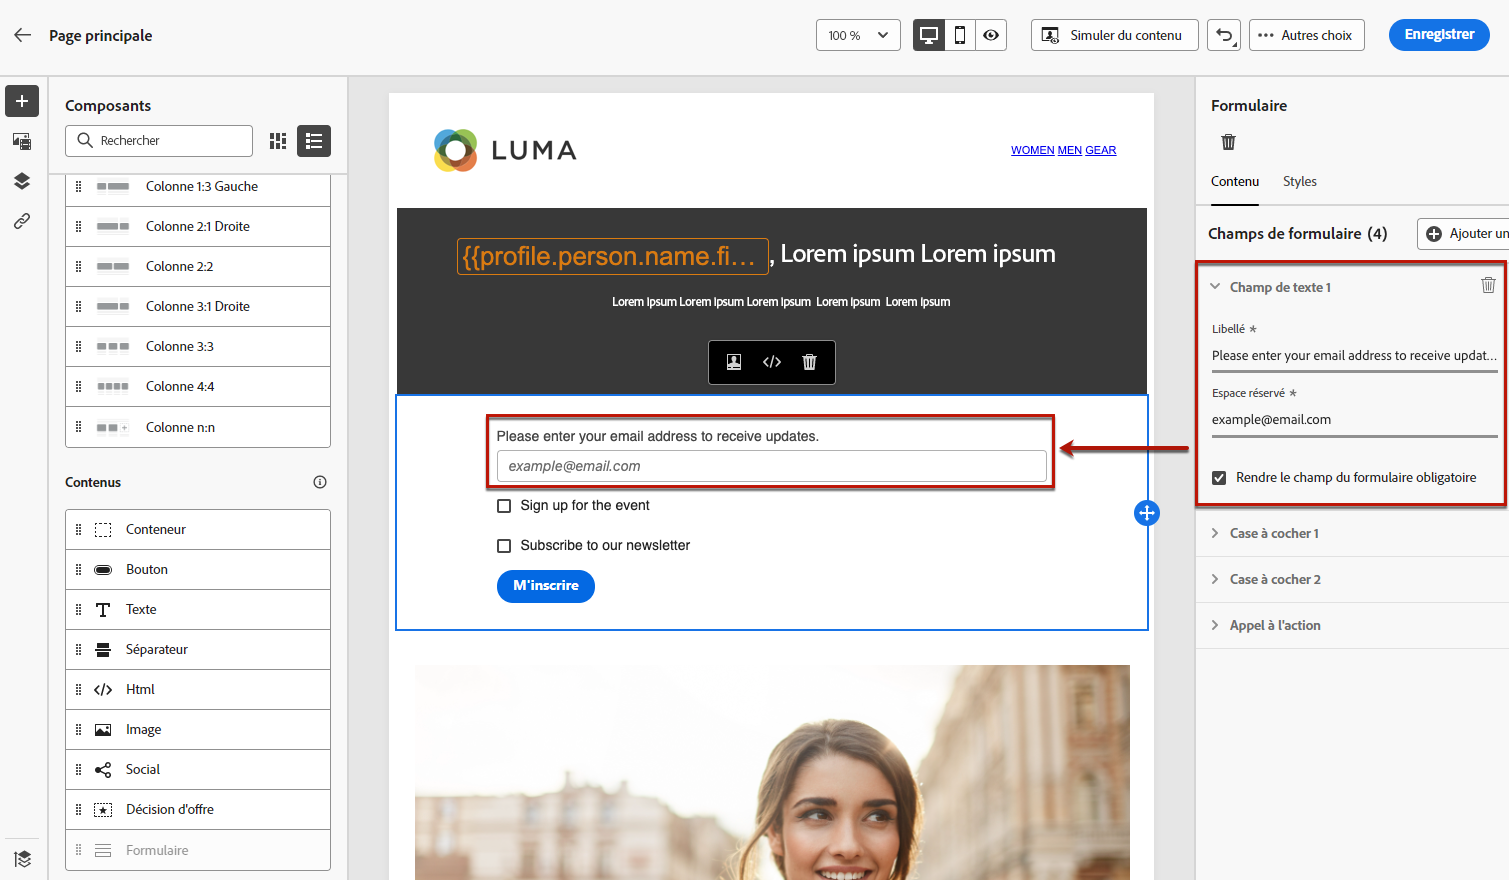Viewport: 1509px width, 880px height.
Task: Select the Social content component
Action: [x=198, y=769]
